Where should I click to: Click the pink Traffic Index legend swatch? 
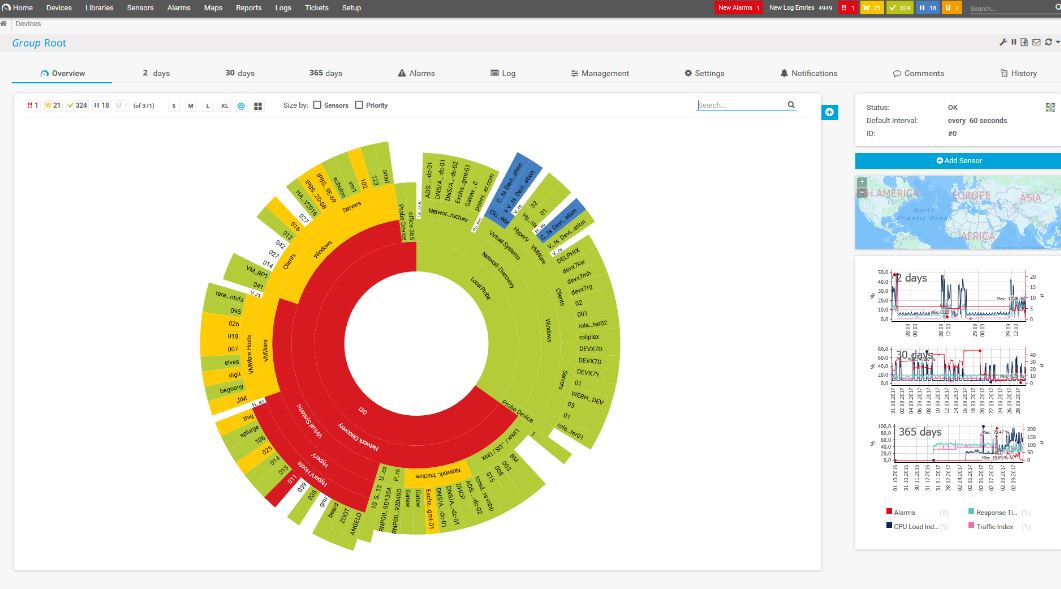pyautogui.click(x=971, y=525)
